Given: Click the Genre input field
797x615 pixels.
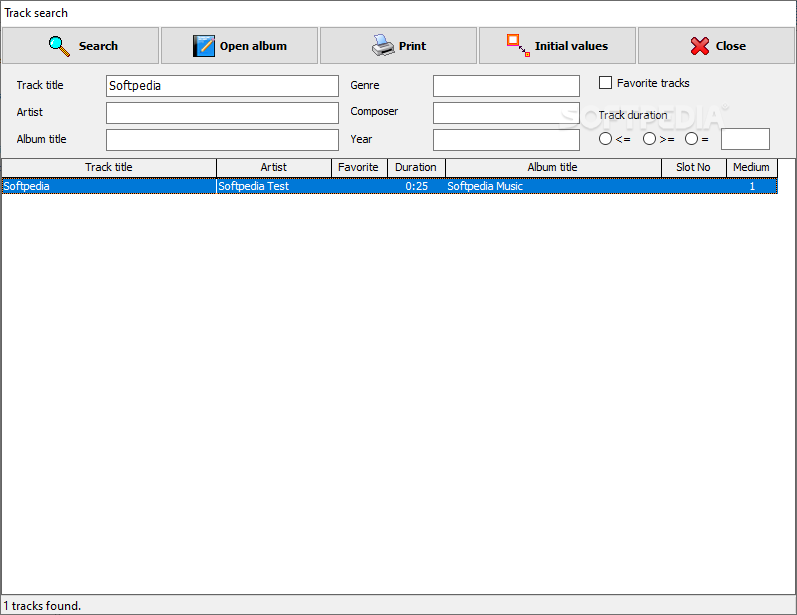Looking at the screenshot, I should click(506, 86).
